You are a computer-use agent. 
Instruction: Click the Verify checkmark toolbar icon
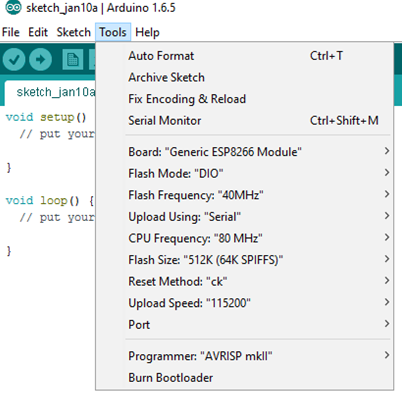coord(14,60)
